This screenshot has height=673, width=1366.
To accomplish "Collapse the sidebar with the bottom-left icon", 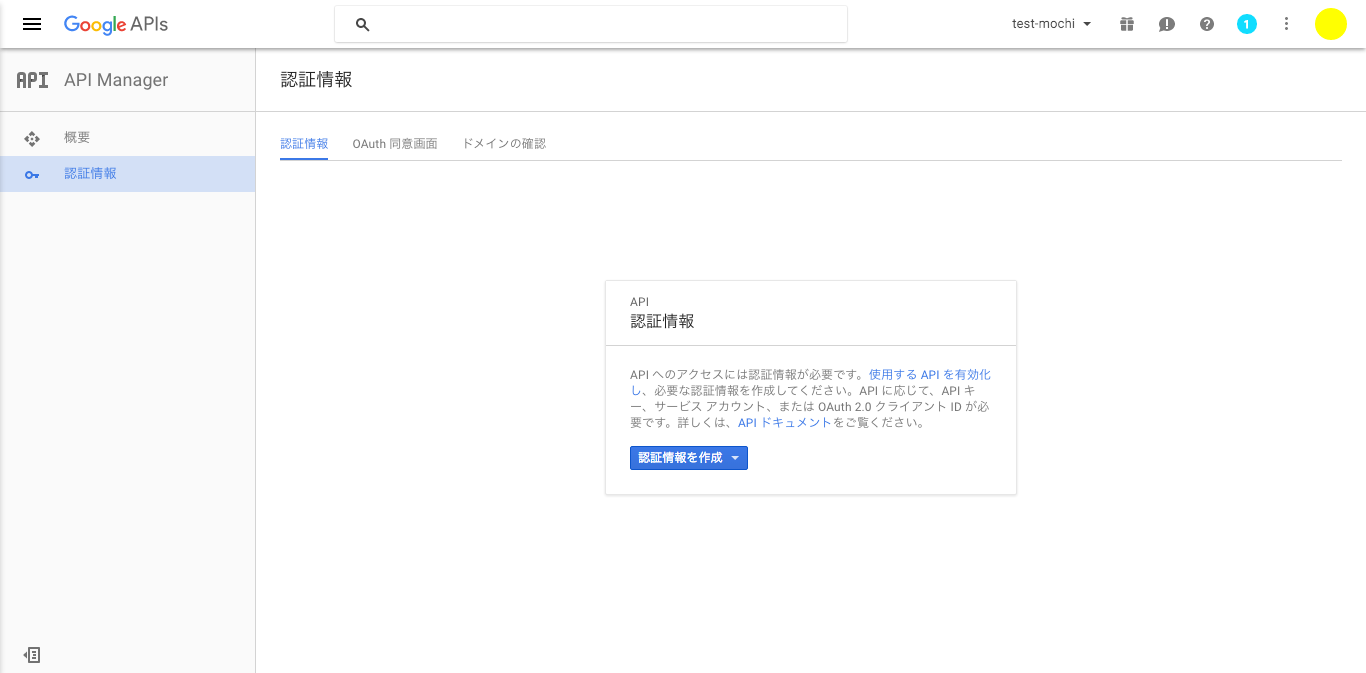I will click(x=31, y=654).
